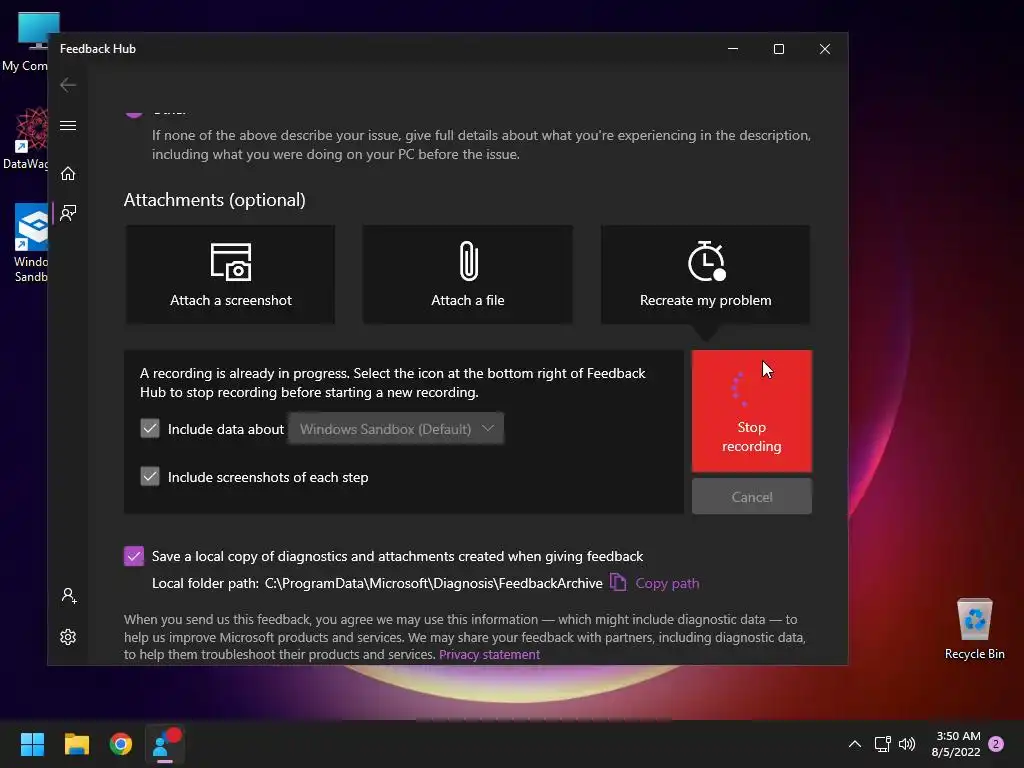Screen dimensions: 1024x768
Task: Click the volume speaker icon
Action: 906,744
